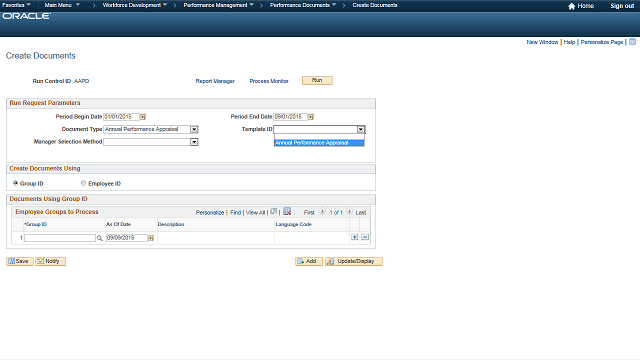
Task: Open Performance Management breadcrumb menu
Action: click(218, 5)
